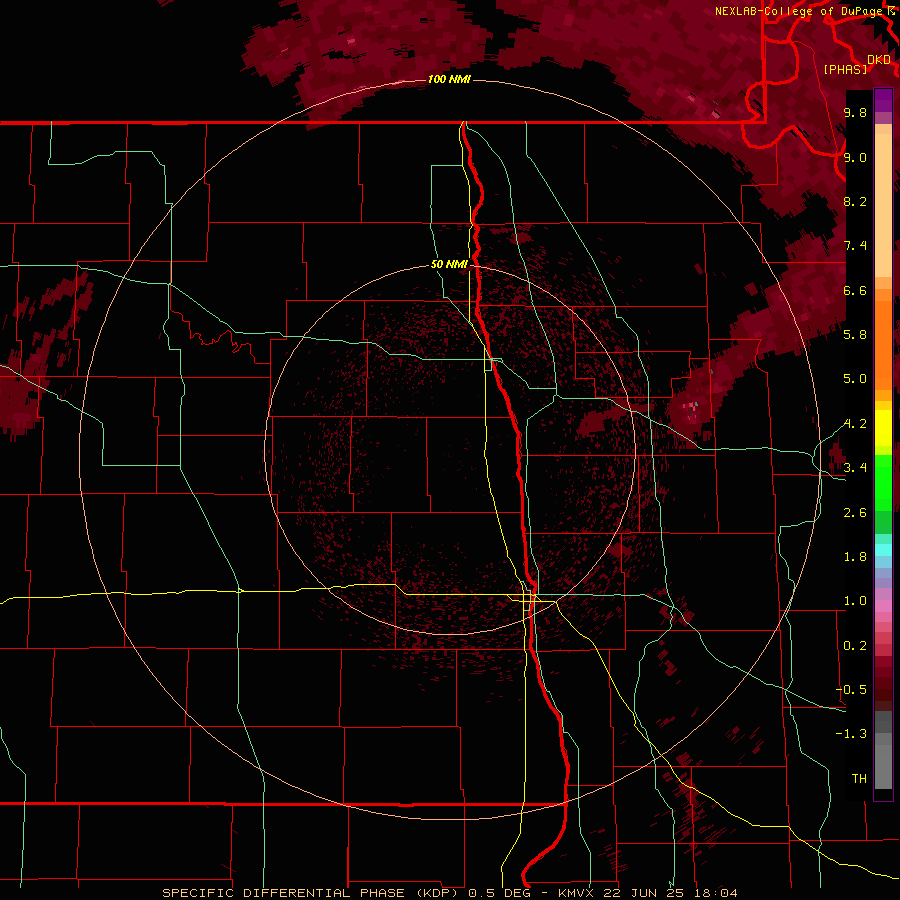
Task: Pick the orange segment of the color bar
Action: coord(883,345)
